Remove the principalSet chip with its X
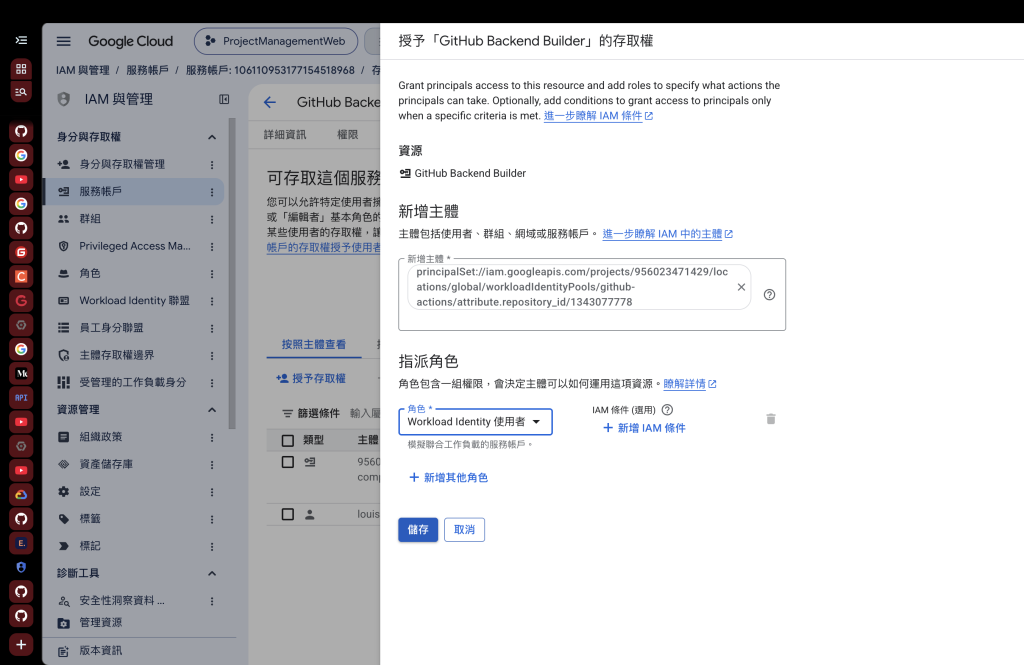The height and width of the screenshot is (665, 1024). (741, 287)
